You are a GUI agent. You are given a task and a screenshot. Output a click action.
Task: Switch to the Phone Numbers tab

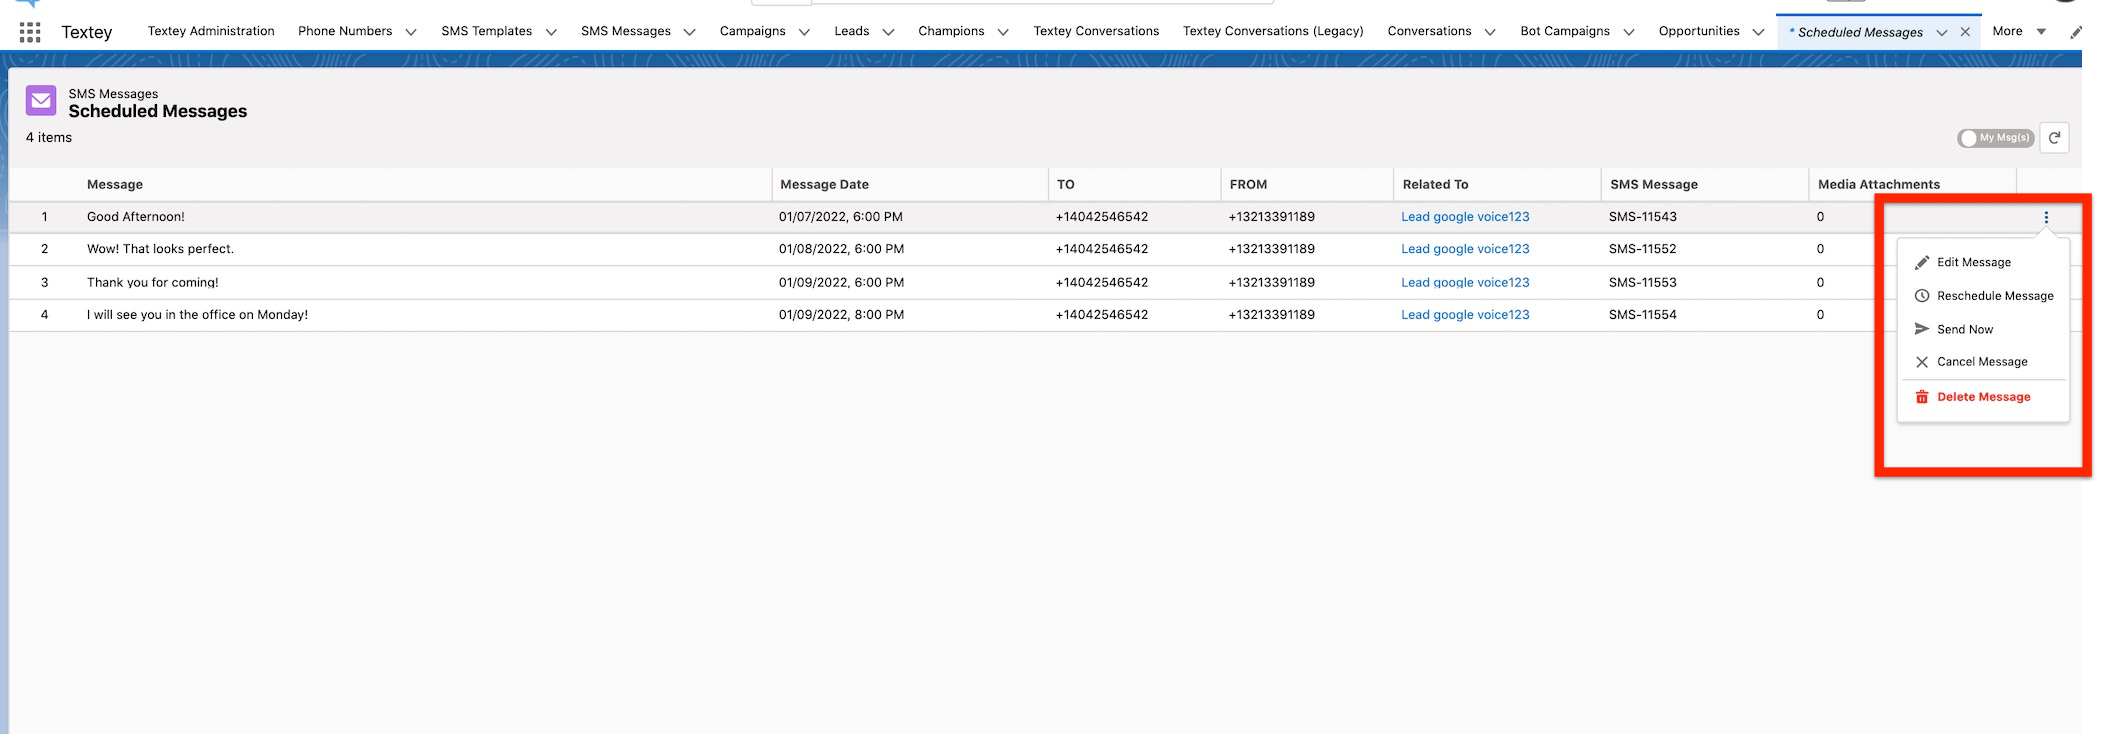(345, 31)
